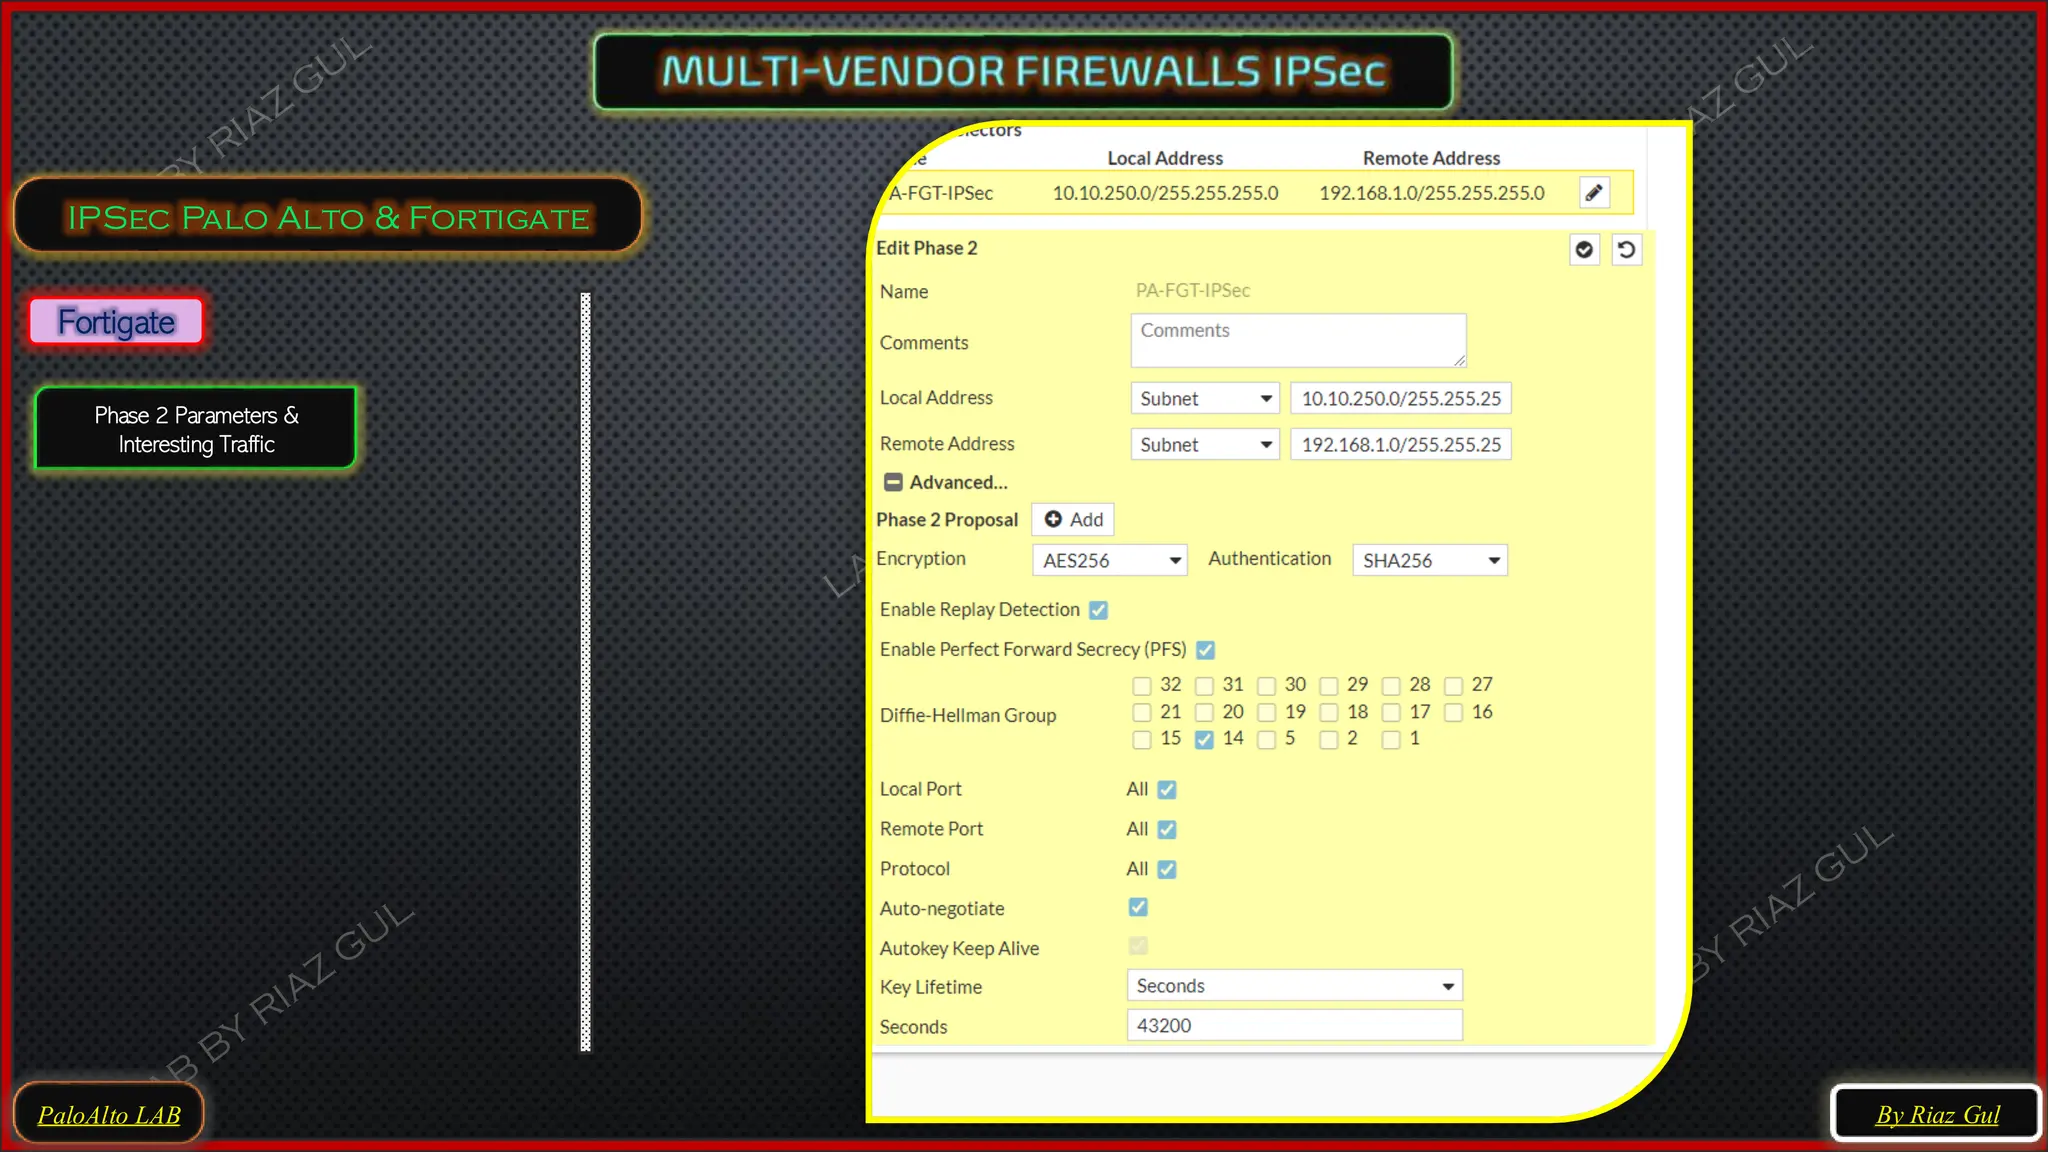Toggle Local Port All checkbox
This screenshot has width=2048, height=1152.
pyautogui.click(x=1166, y=790)
